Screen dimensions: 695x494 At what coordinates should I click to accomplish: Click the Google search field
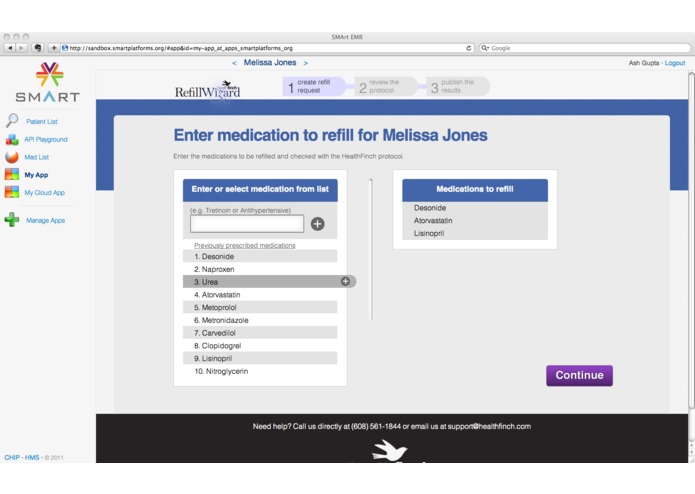coord(585,48)
